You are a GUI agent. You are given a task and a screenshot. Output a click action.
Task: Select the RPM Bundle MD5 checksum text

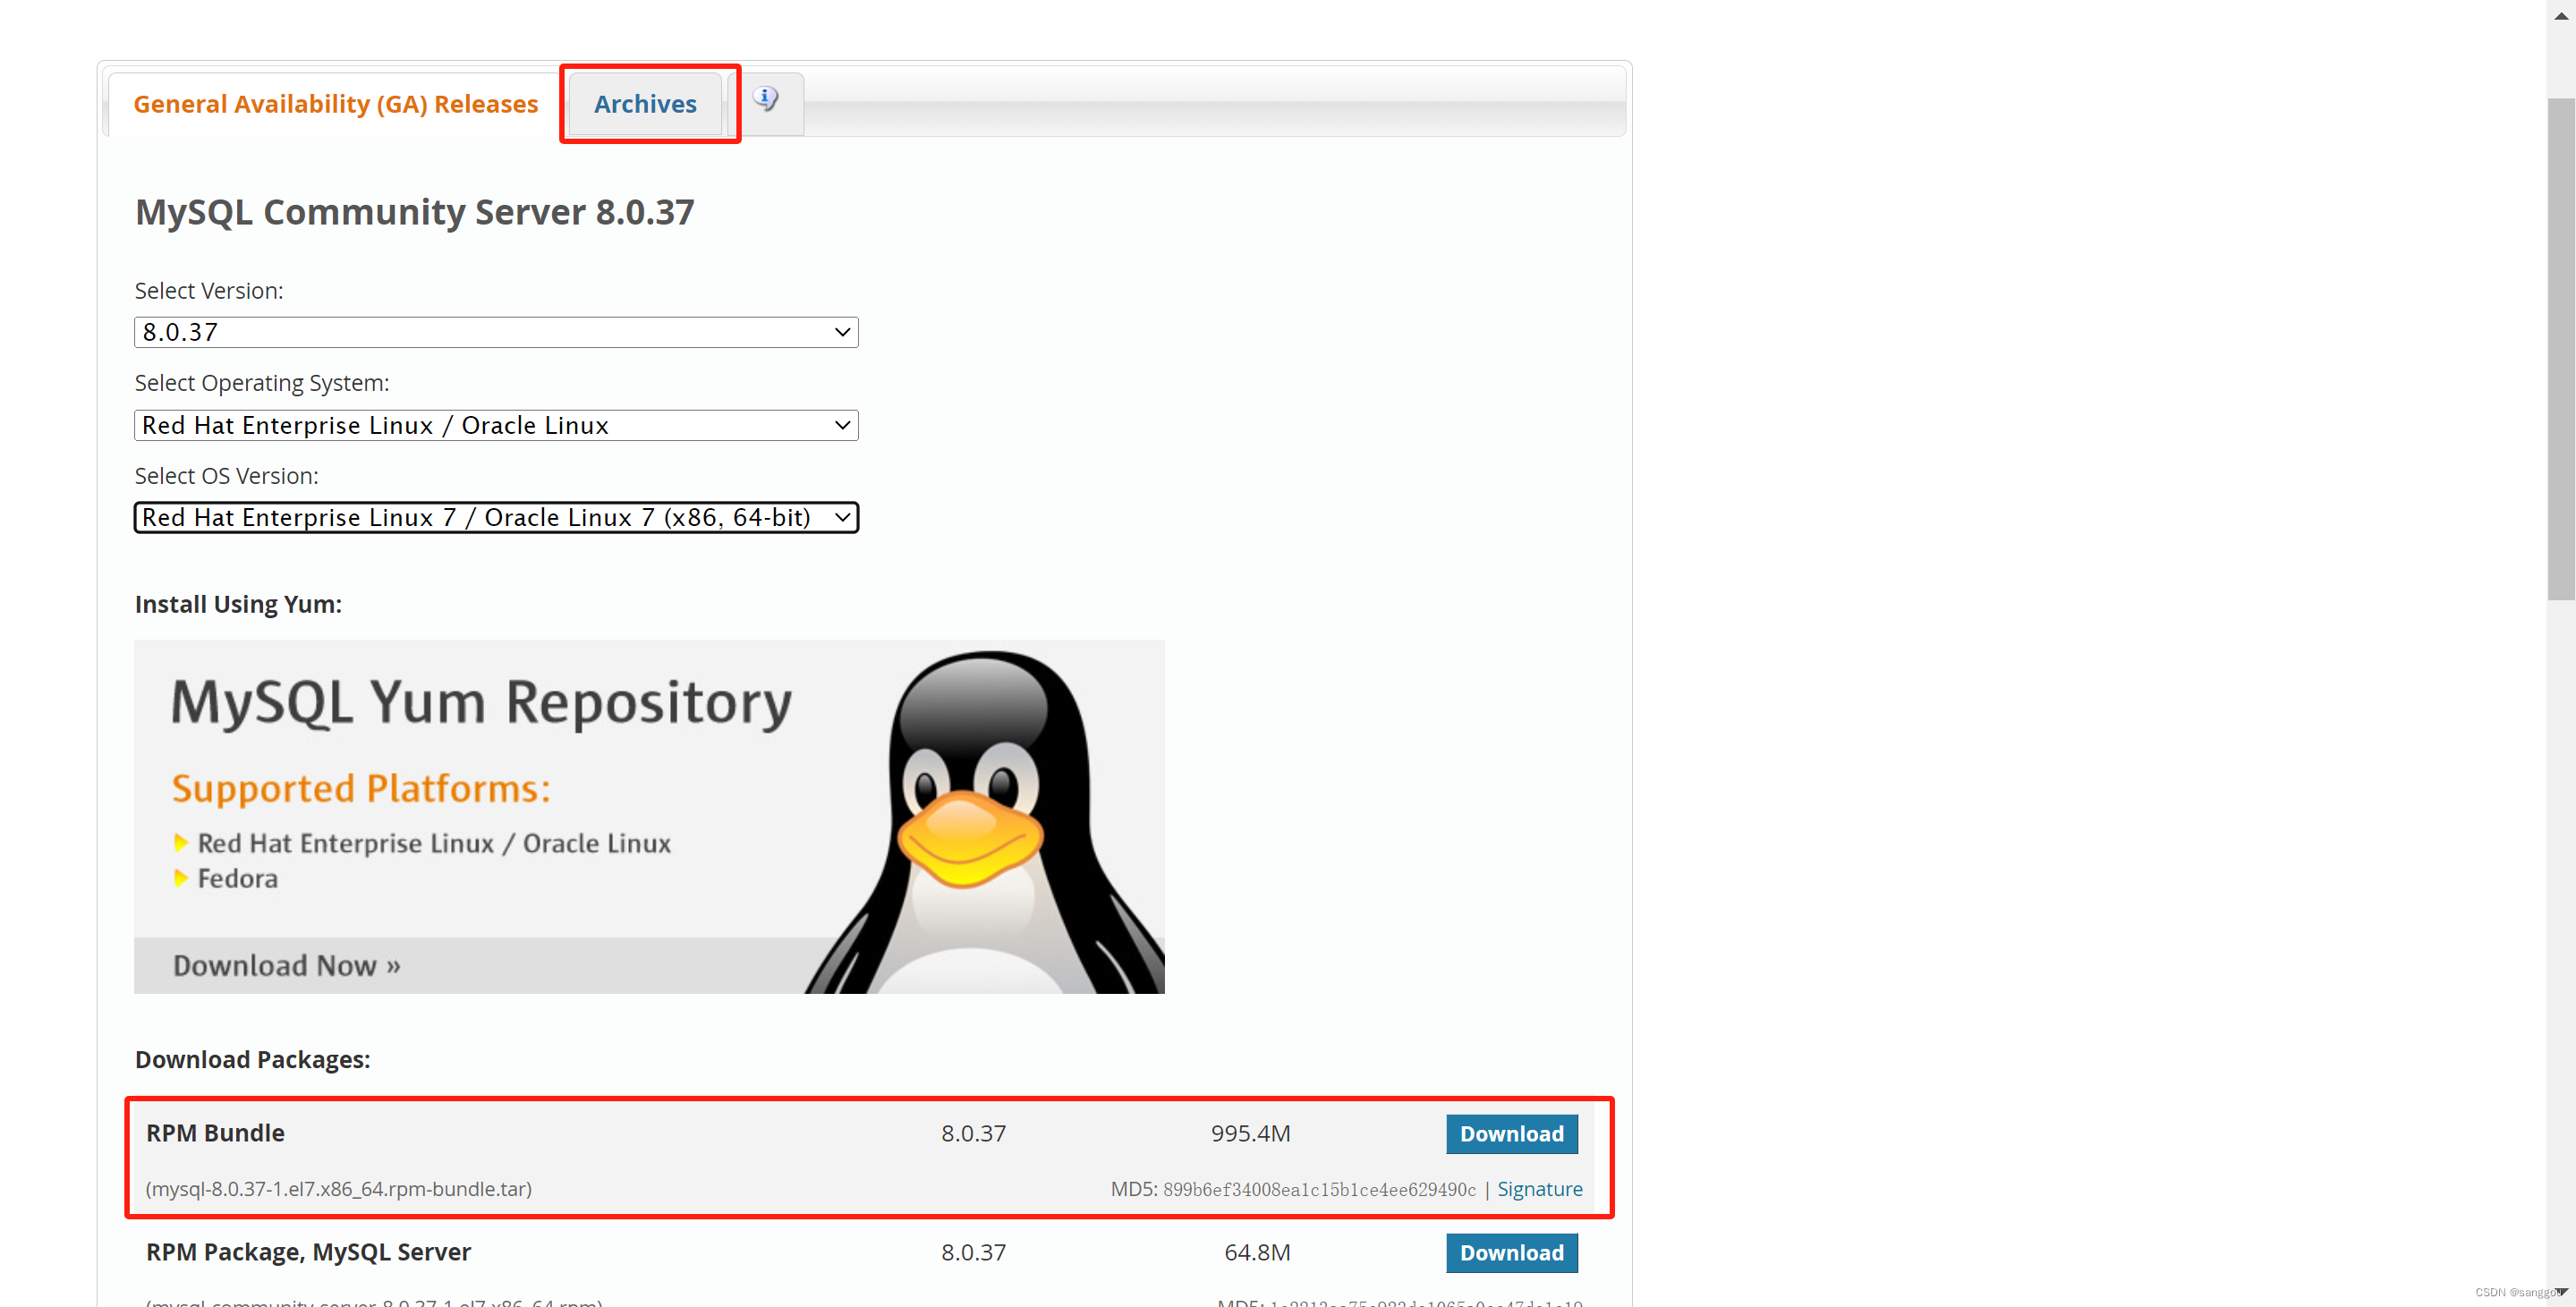pyautogui.click(x=1319, y=1190)
